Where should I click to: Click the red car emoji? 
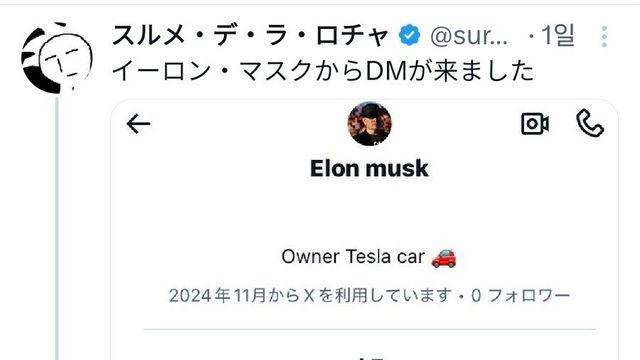[444, 258]
